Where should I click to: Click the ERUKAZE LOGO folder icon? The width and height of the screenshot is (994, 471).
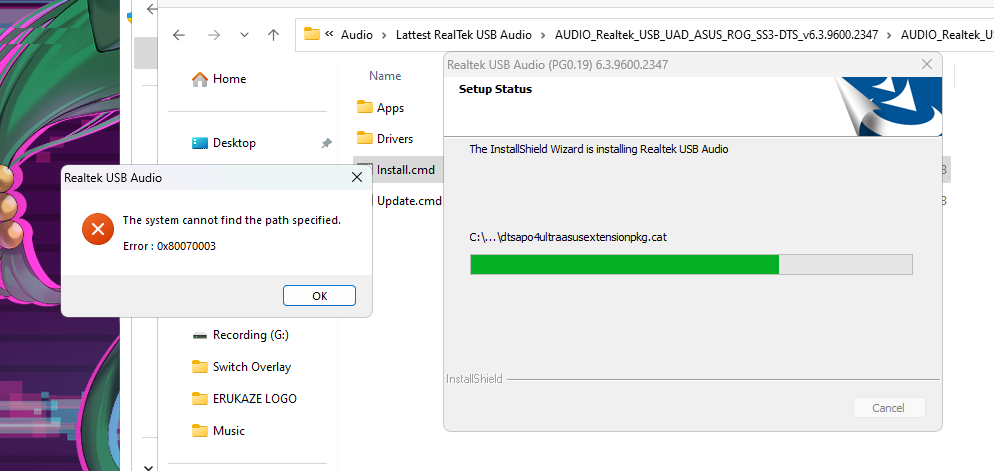[x=200, y=399]
